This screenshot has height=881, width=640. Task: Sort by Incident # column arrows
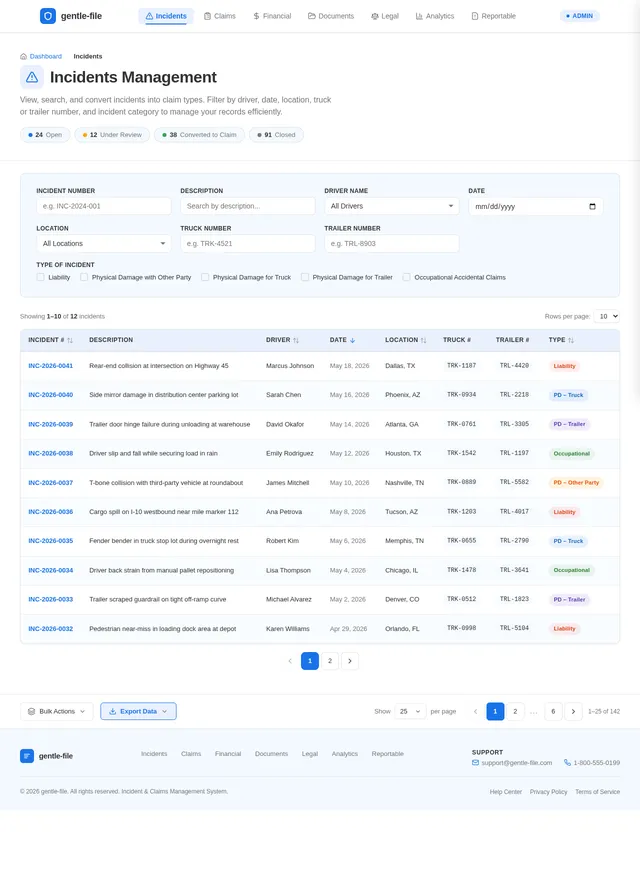click(x=70, y=340)
